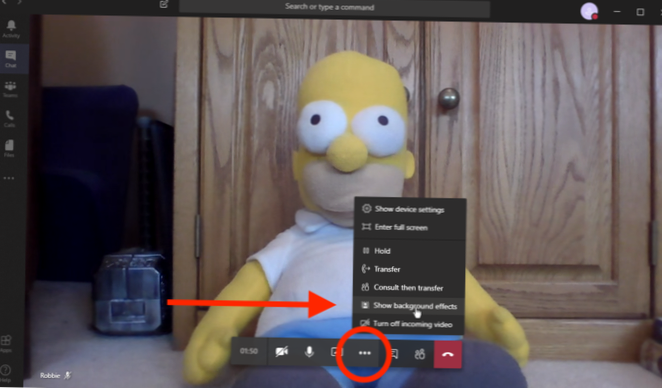Show conversation chat panel
This screenshot has width=662, height=388.
pos(393,353)
